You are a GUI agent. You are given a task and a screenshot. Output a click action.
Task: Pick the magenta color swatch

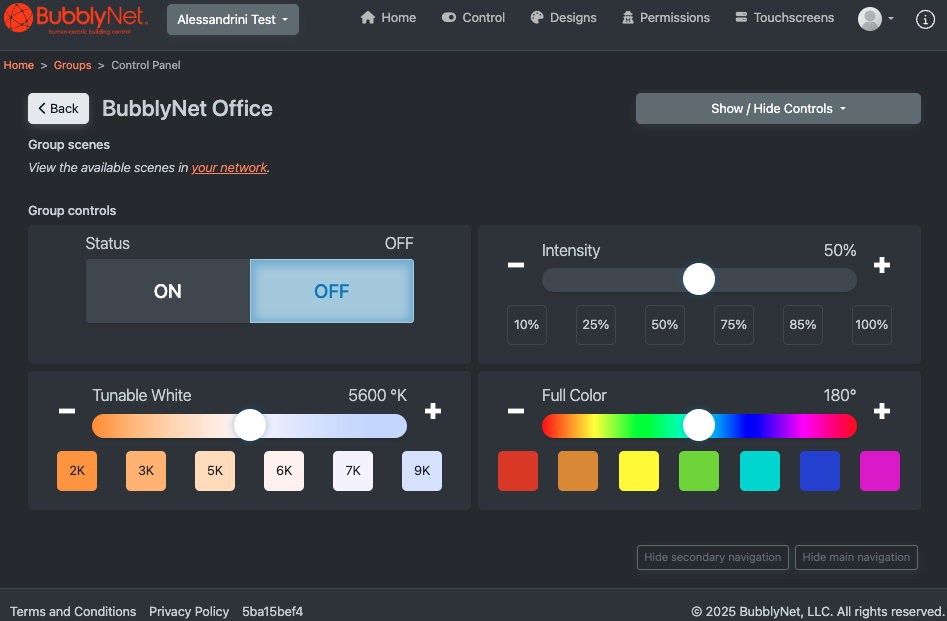[x=879, y=470]
